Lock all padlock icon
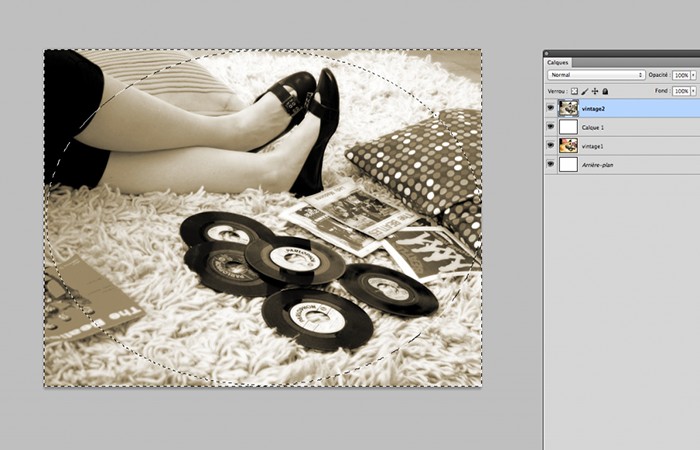 (605, 91)
